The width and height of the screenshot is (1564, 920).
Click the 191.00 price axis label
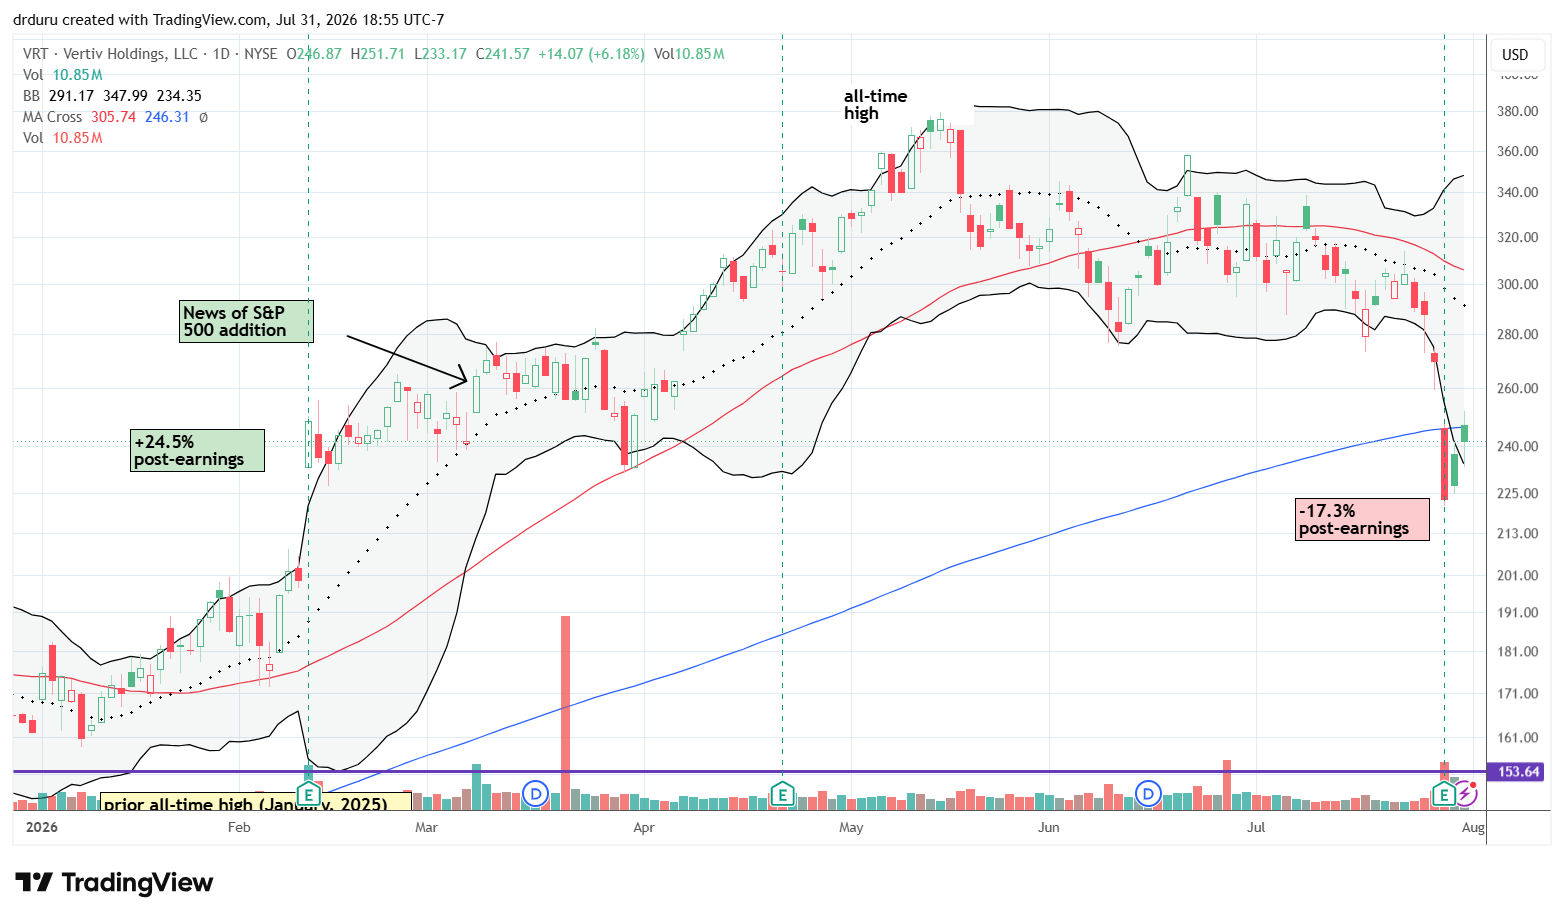[1518, 613]
